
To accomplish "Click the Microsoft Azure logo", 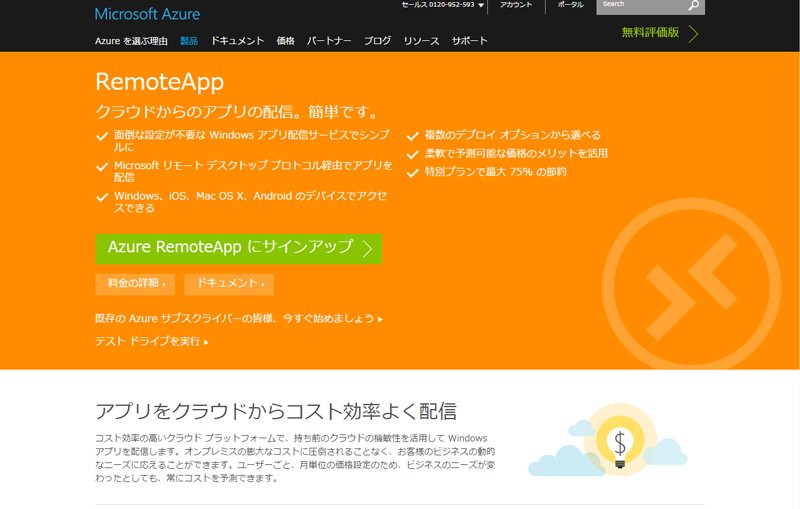I will click(x=147, y=14).
